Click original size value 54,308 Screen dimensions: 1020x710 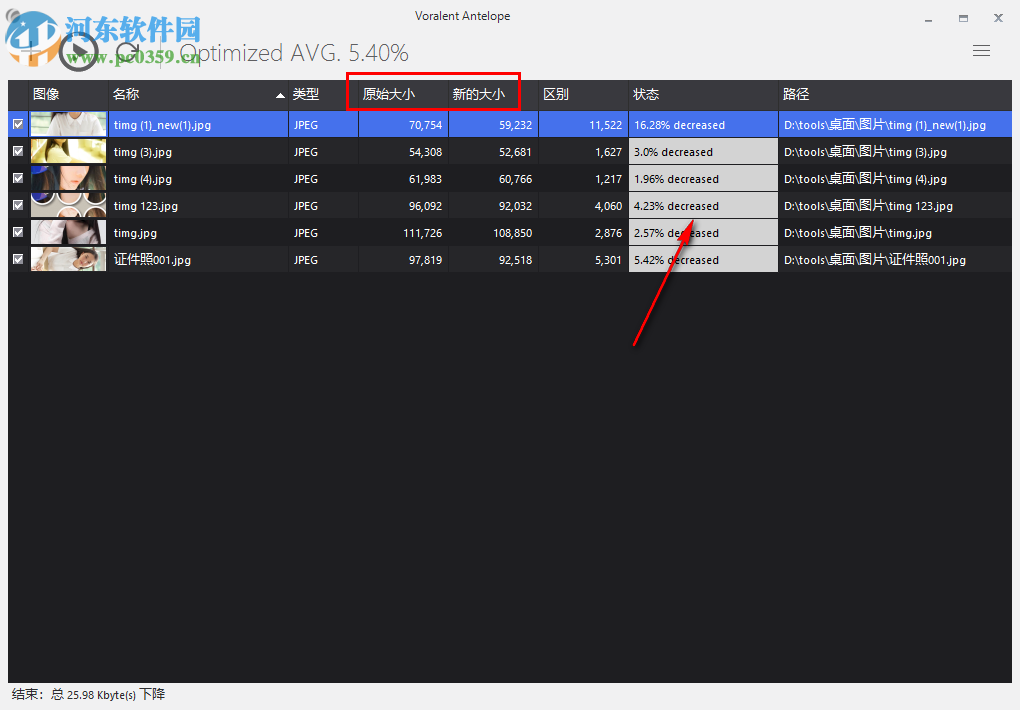click(x=425, y=152)
